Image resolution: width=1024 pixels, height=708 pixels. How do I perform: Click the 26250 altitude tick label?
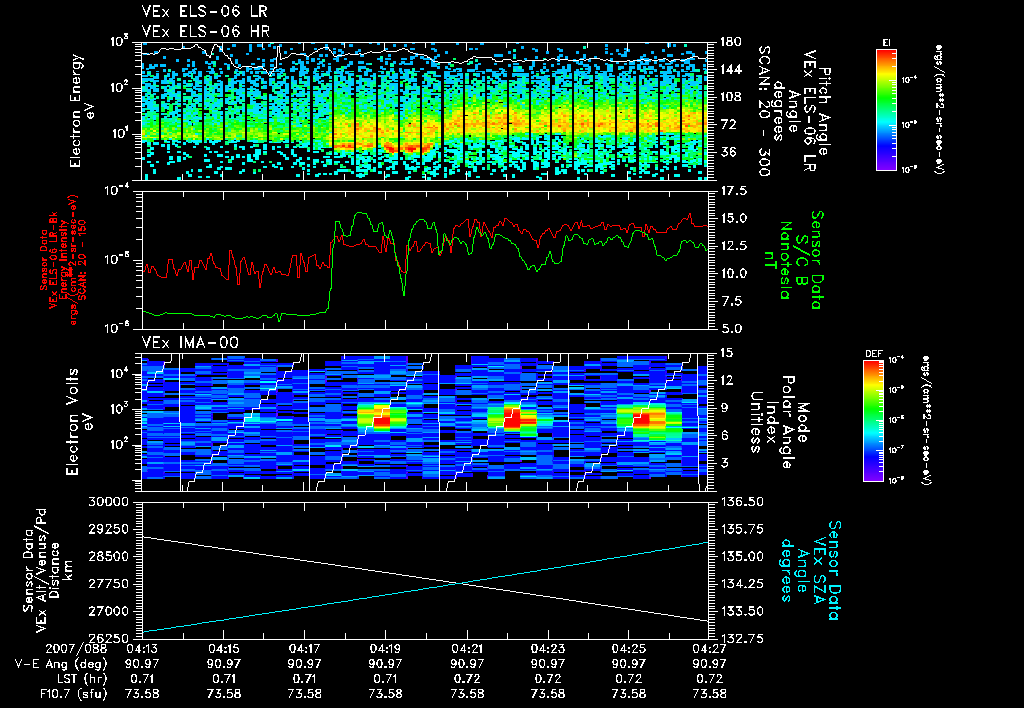pyautogui.click(x=108, y=638)
